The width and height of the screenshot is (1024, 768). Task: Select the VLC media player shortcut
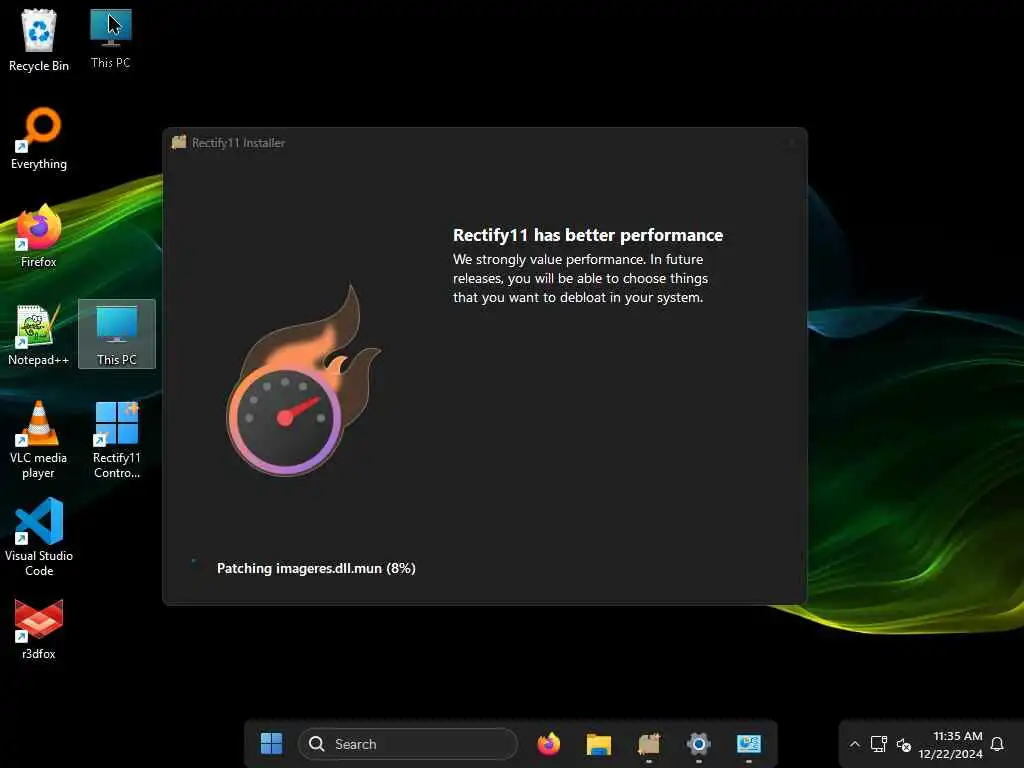click(39, 440)
